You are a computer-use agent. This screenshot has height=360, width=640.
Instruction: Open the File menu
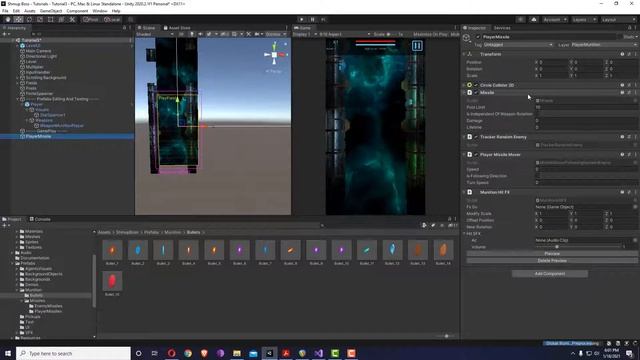(x=5, y=11)
